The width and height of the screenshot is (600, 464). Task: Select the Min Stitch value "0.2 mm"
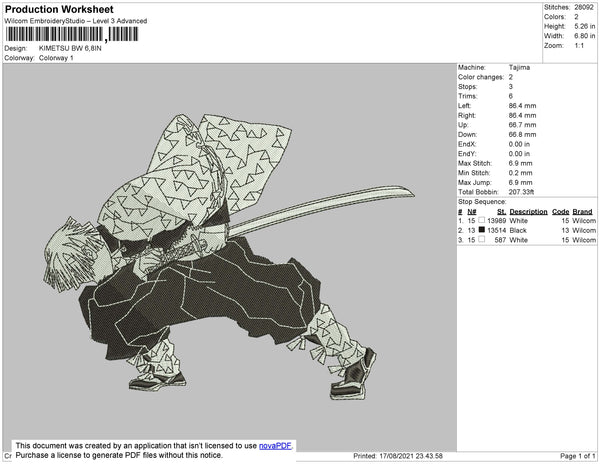click(x=520, y=173)
